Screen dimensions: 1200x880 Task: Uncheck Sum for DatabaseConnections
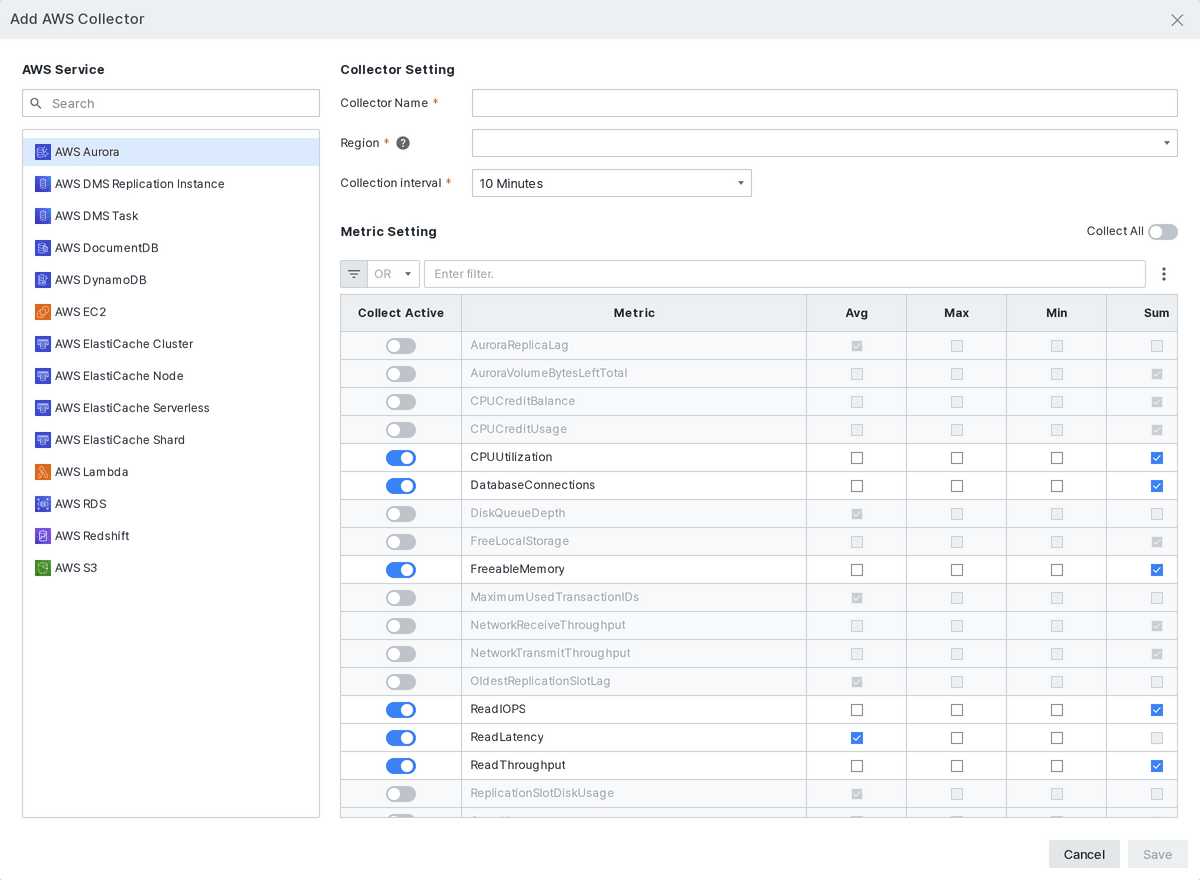pyautogui.click(x=1157, y=486)
